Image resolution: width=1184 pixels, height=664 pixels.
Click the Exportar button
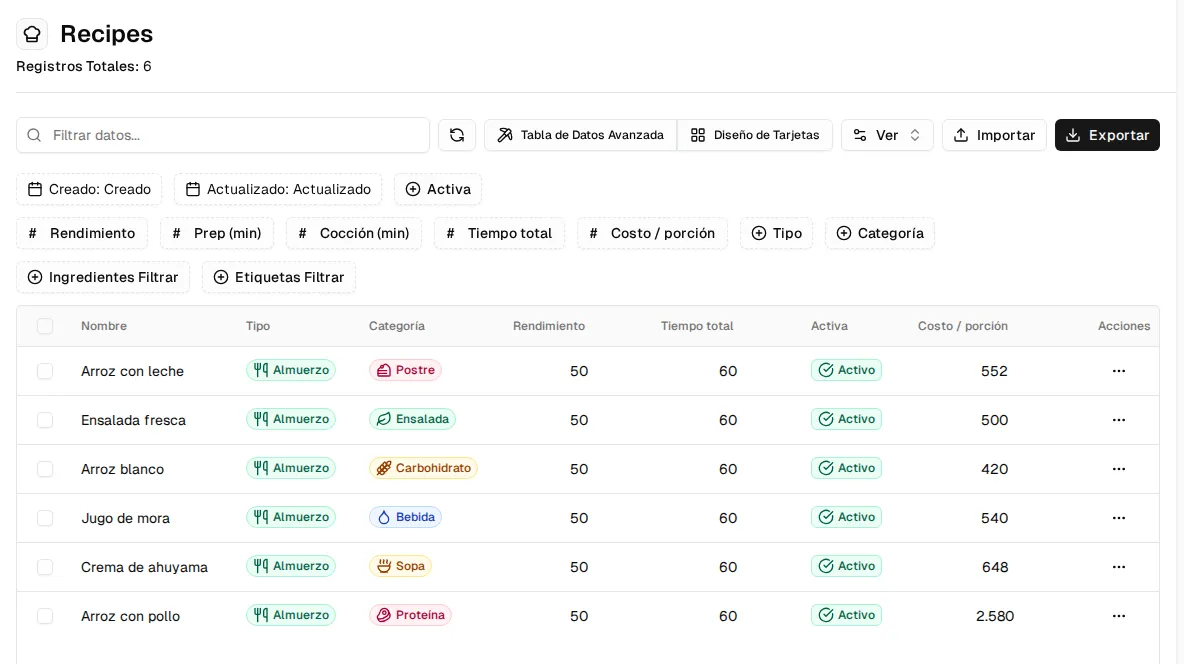[1107, 135]
